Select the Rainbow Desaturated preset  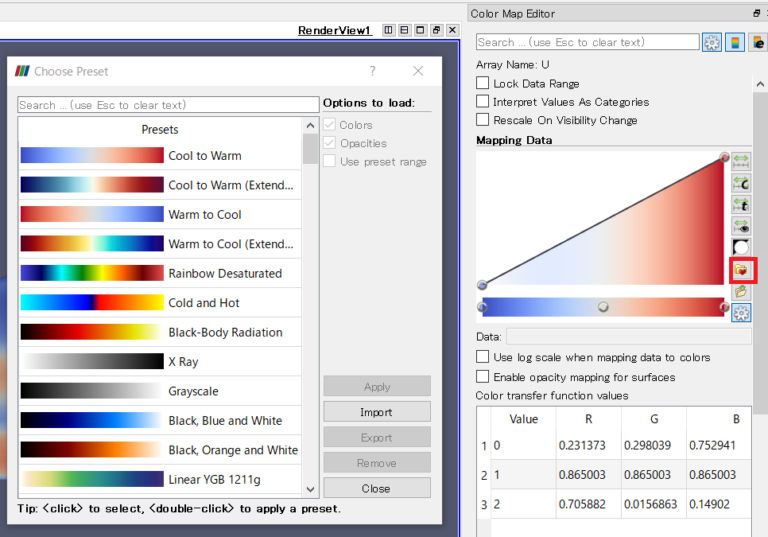(160, 273)
